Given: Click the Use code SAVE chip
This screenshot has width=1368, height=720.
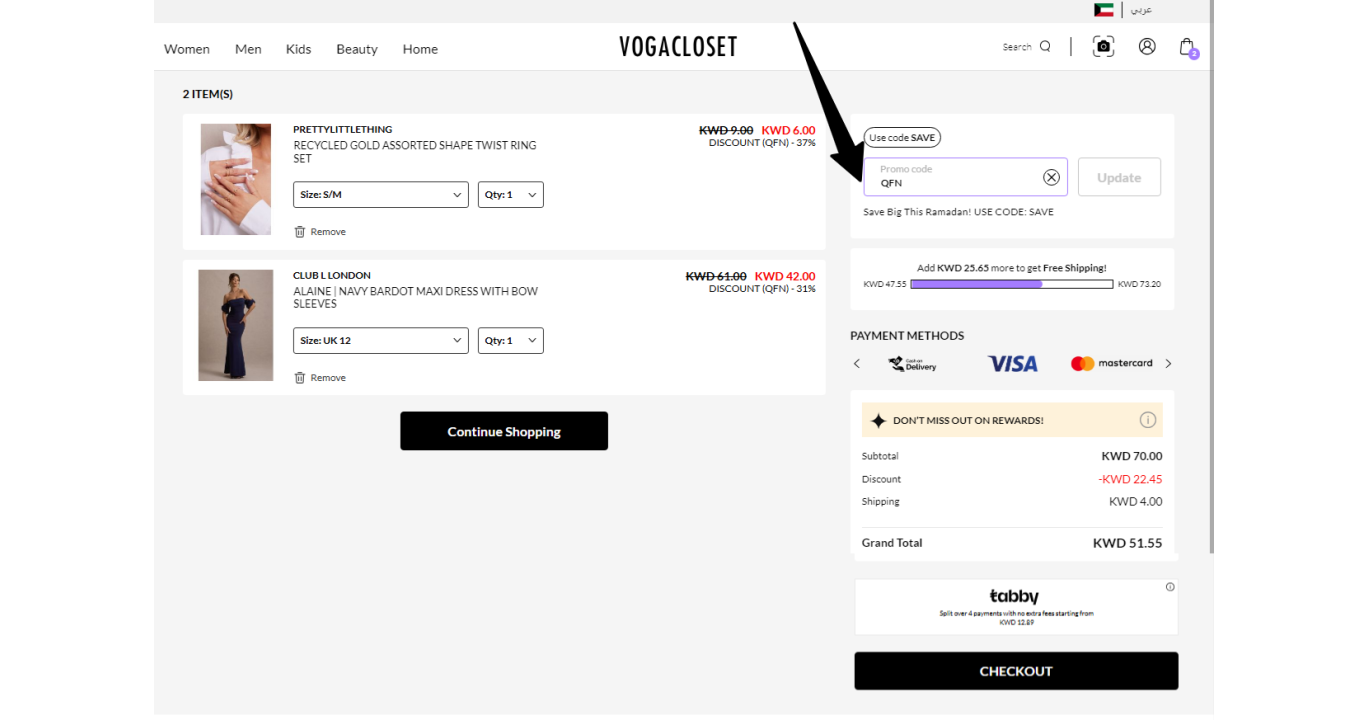Looking at the screenshot, I should [902, 138].
